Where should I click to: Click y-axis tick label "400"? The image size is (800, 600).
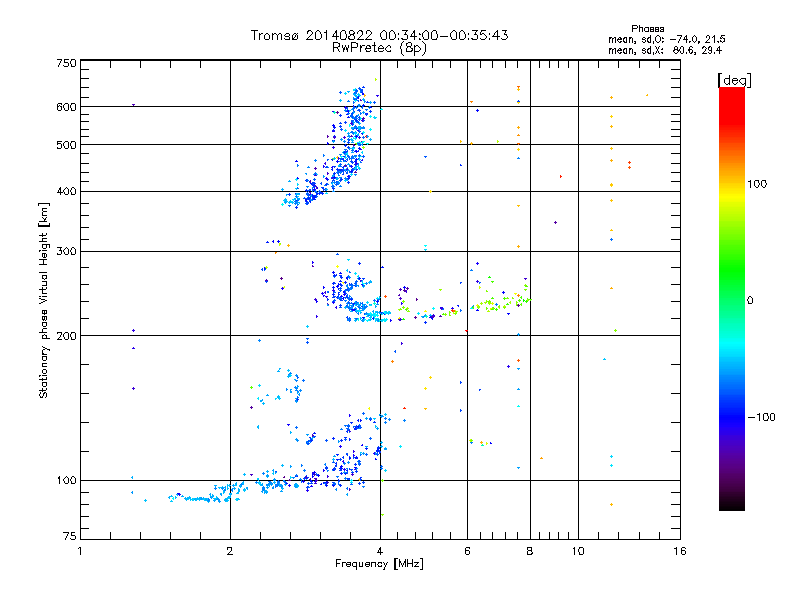66,192
